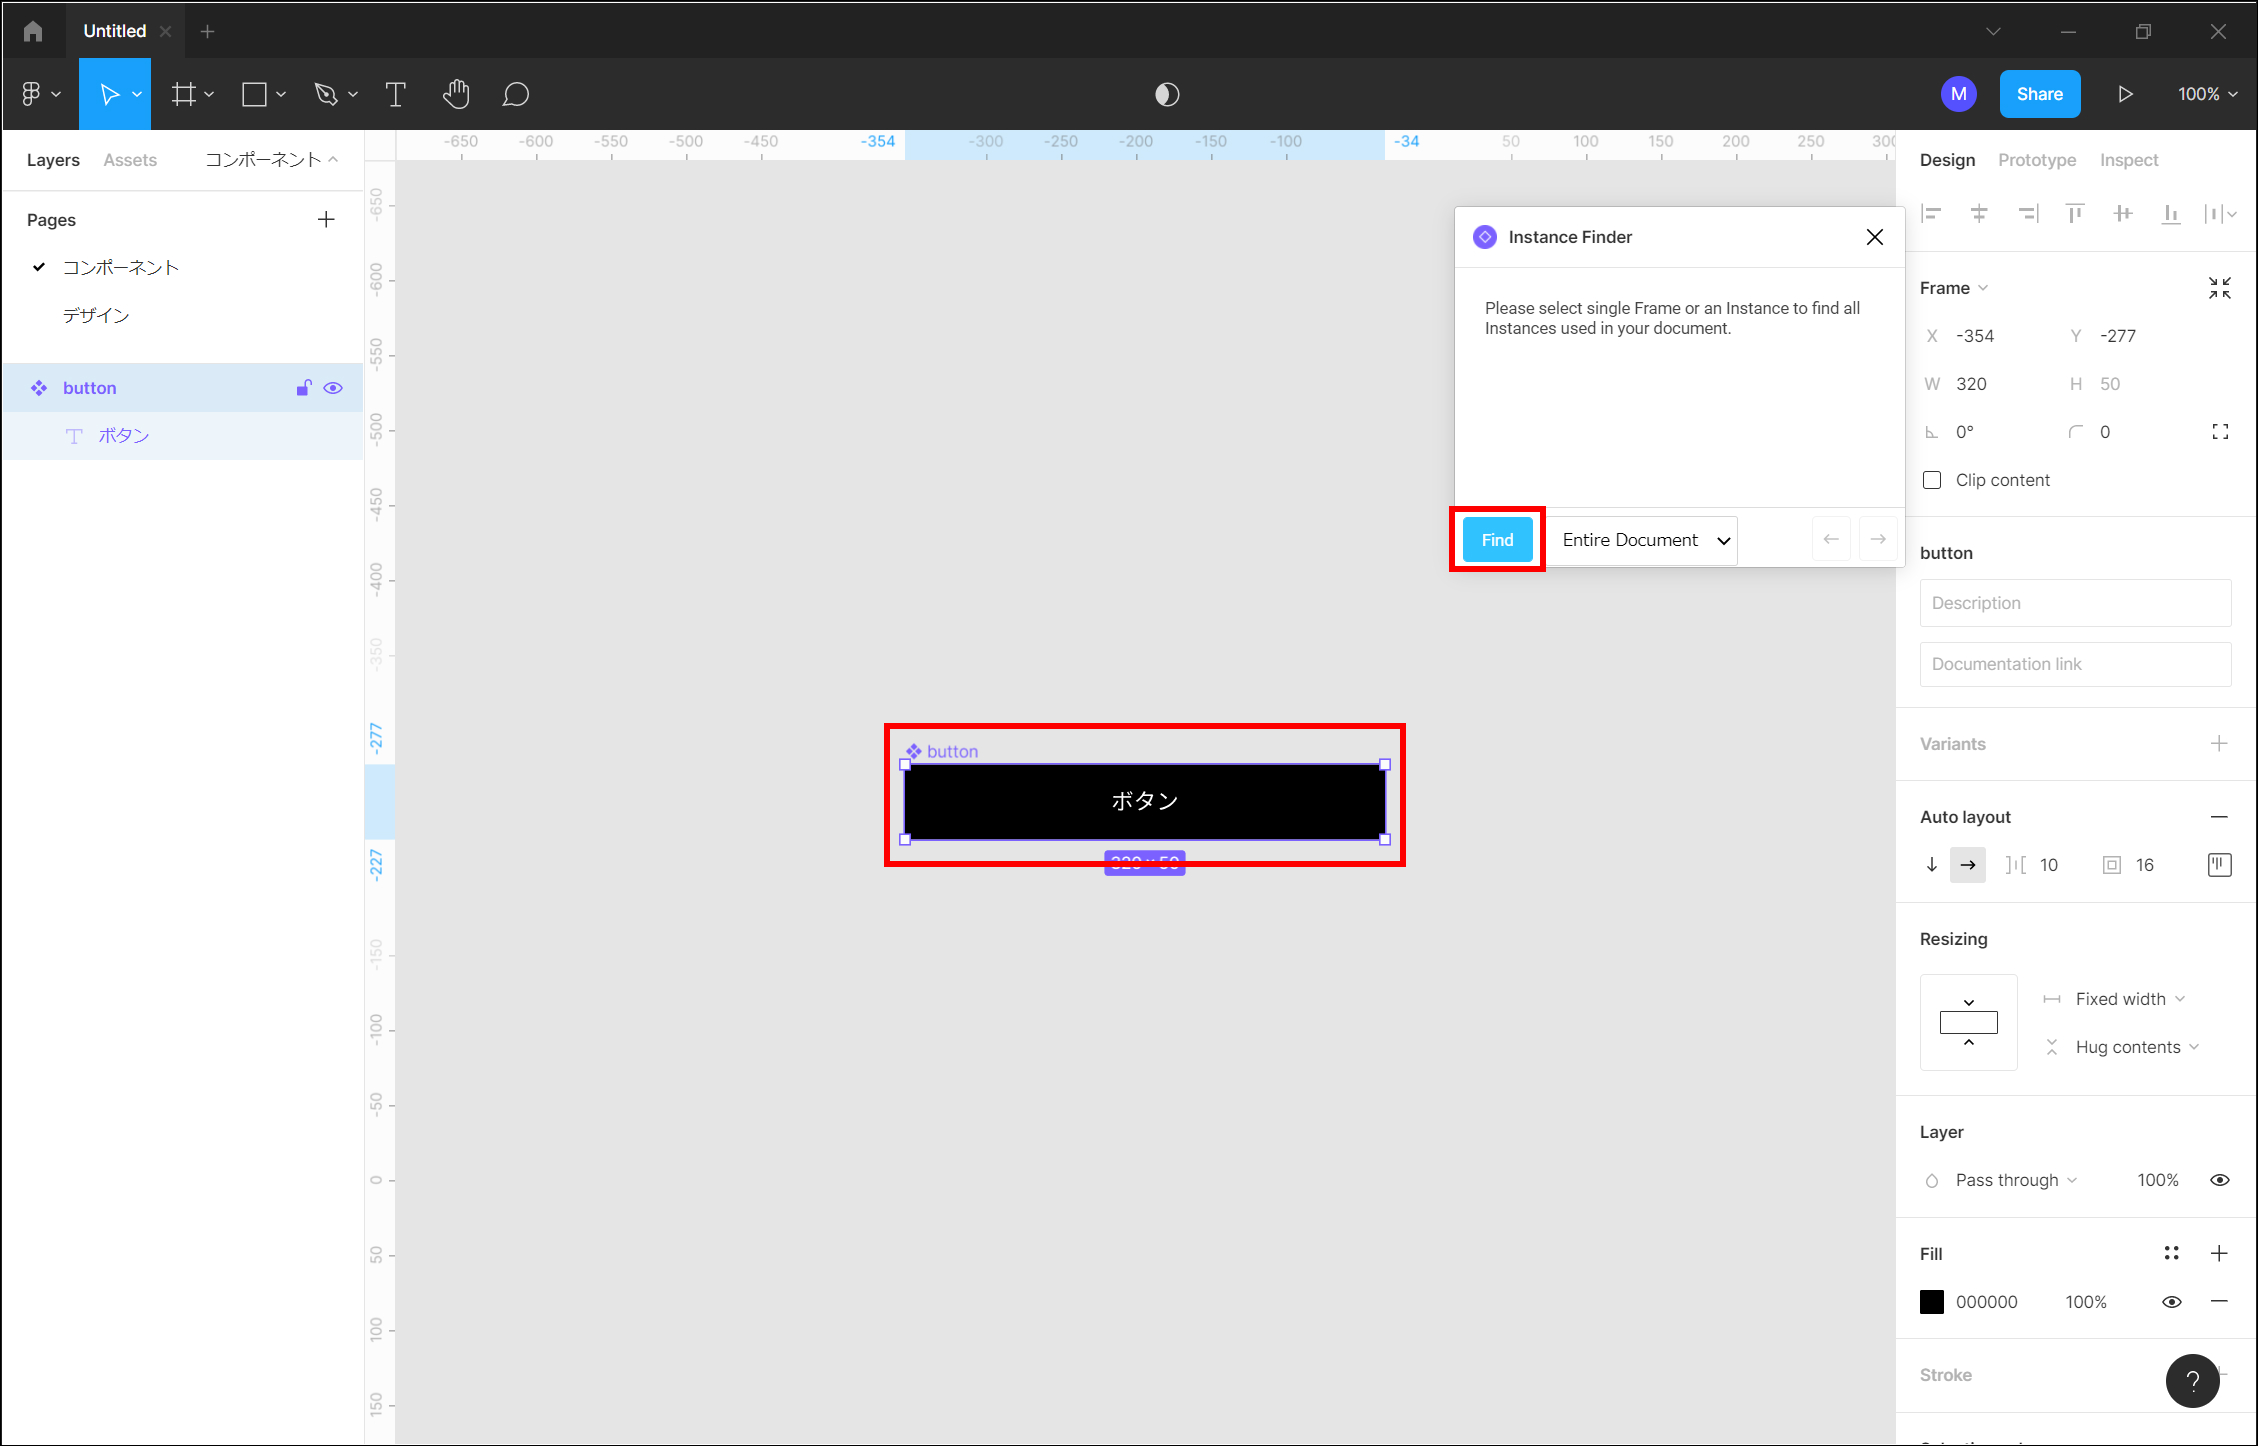This screenshot has height=1446, width=2258.
Task: Click the black fill color swatch
Action: pos(1932,1302)
